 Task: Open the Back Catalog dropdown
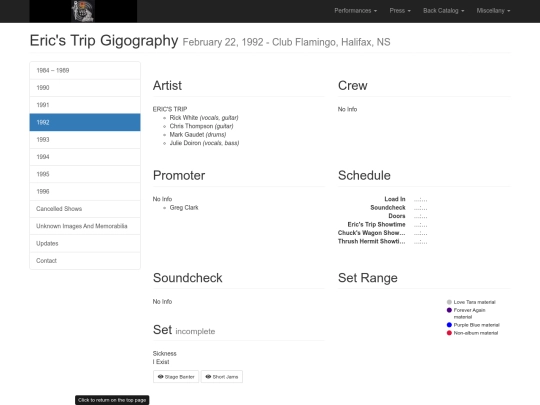click(443, 11)
